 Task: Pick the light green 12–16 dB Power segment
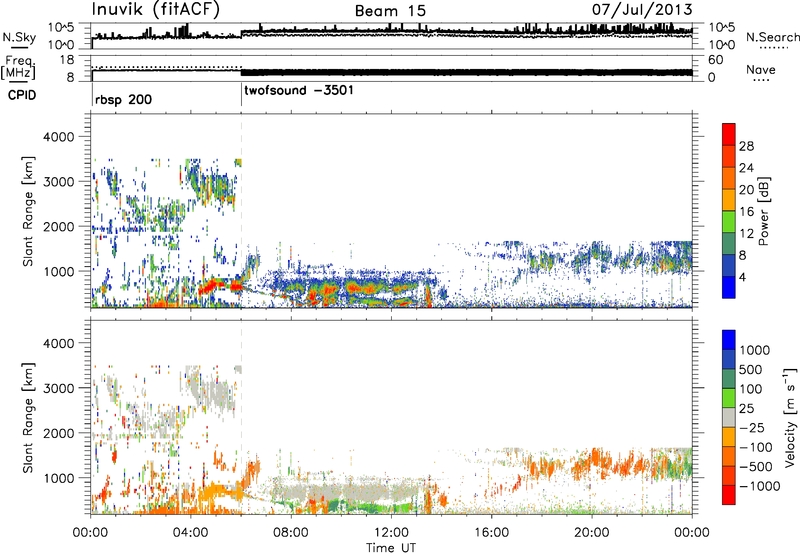click(x=729, y=222)
